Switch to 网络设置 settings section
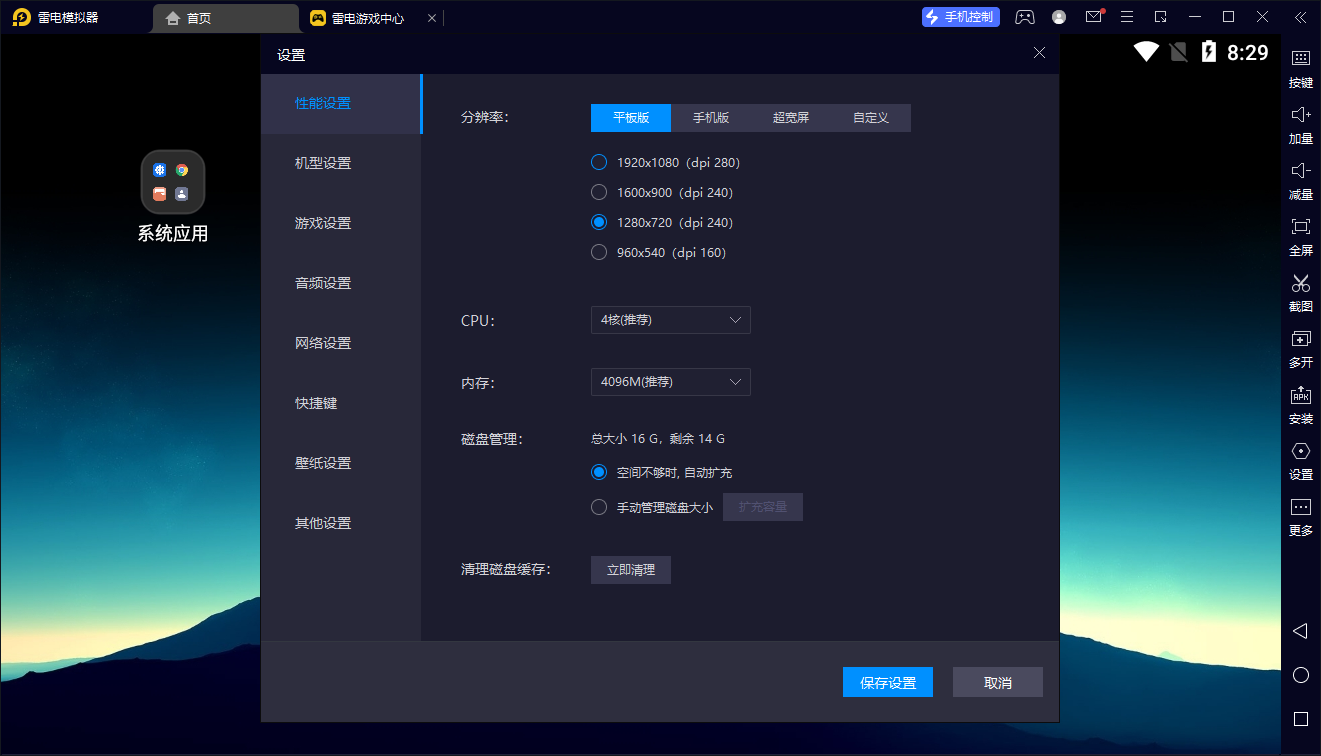The image size is (1321, 756). coord(321,342)
